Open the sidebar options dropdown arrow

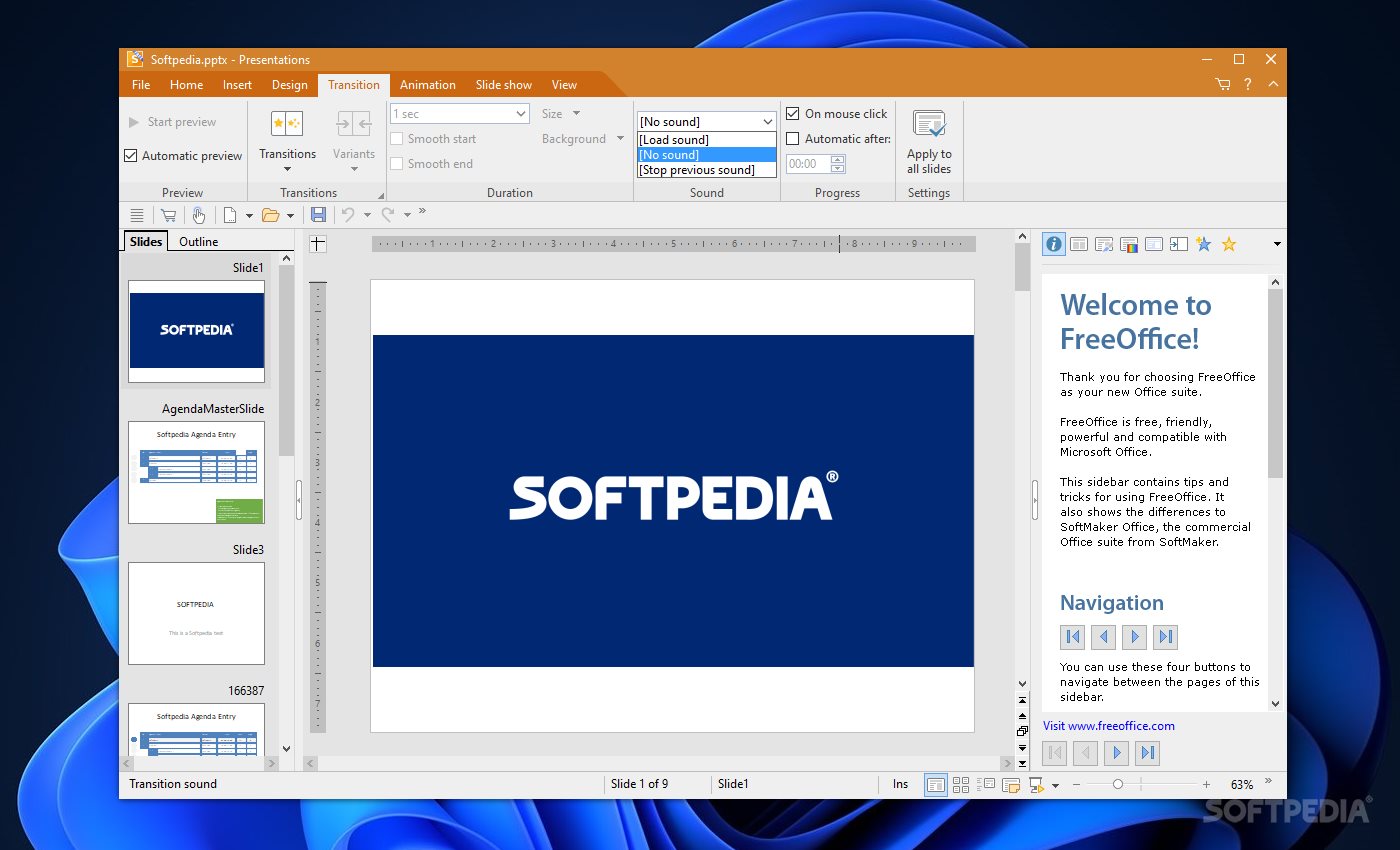[1277, 244]
